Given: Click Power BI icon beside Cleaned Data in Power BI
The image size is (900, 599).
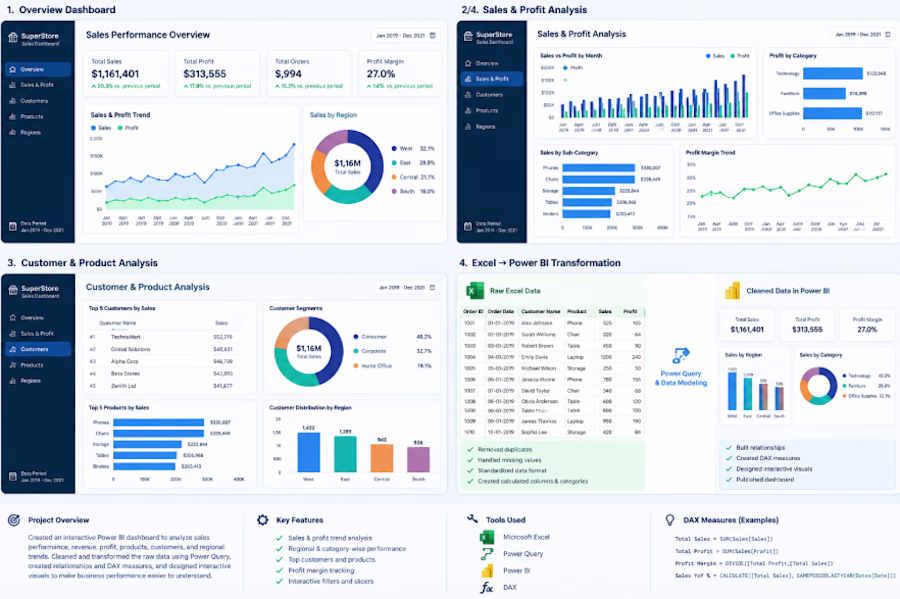Looking at the screenshot, I should 732,291.
